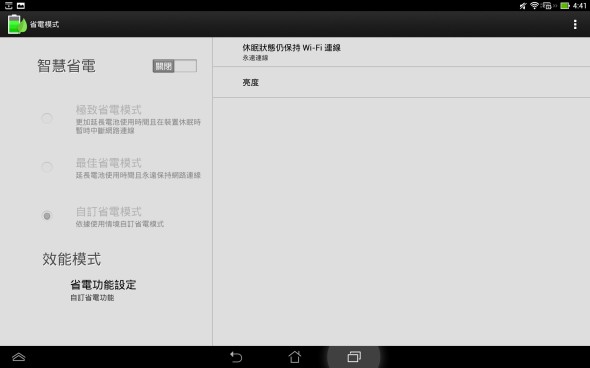Screen dimensions: 590x368
Task: Tap the Wi-Fi status icon
Action: click(534, 5)
